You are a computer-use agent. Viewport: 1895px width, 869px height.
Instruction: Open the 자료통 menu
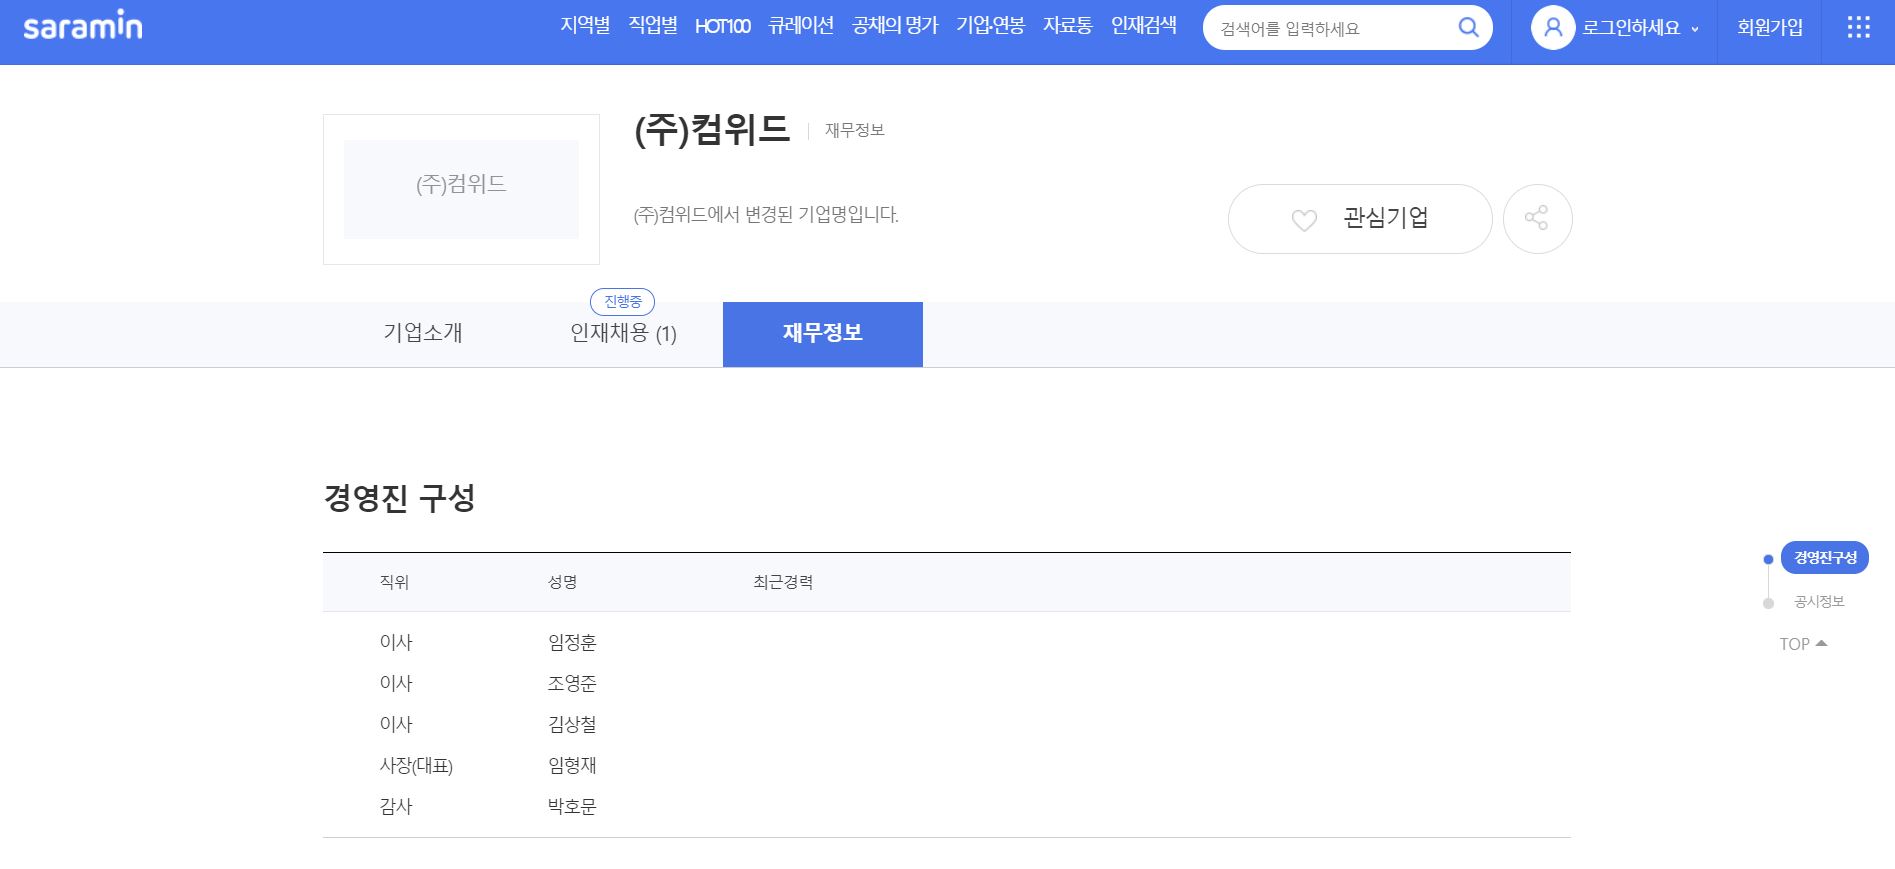pyautogui.click(x=1068, y=26)
